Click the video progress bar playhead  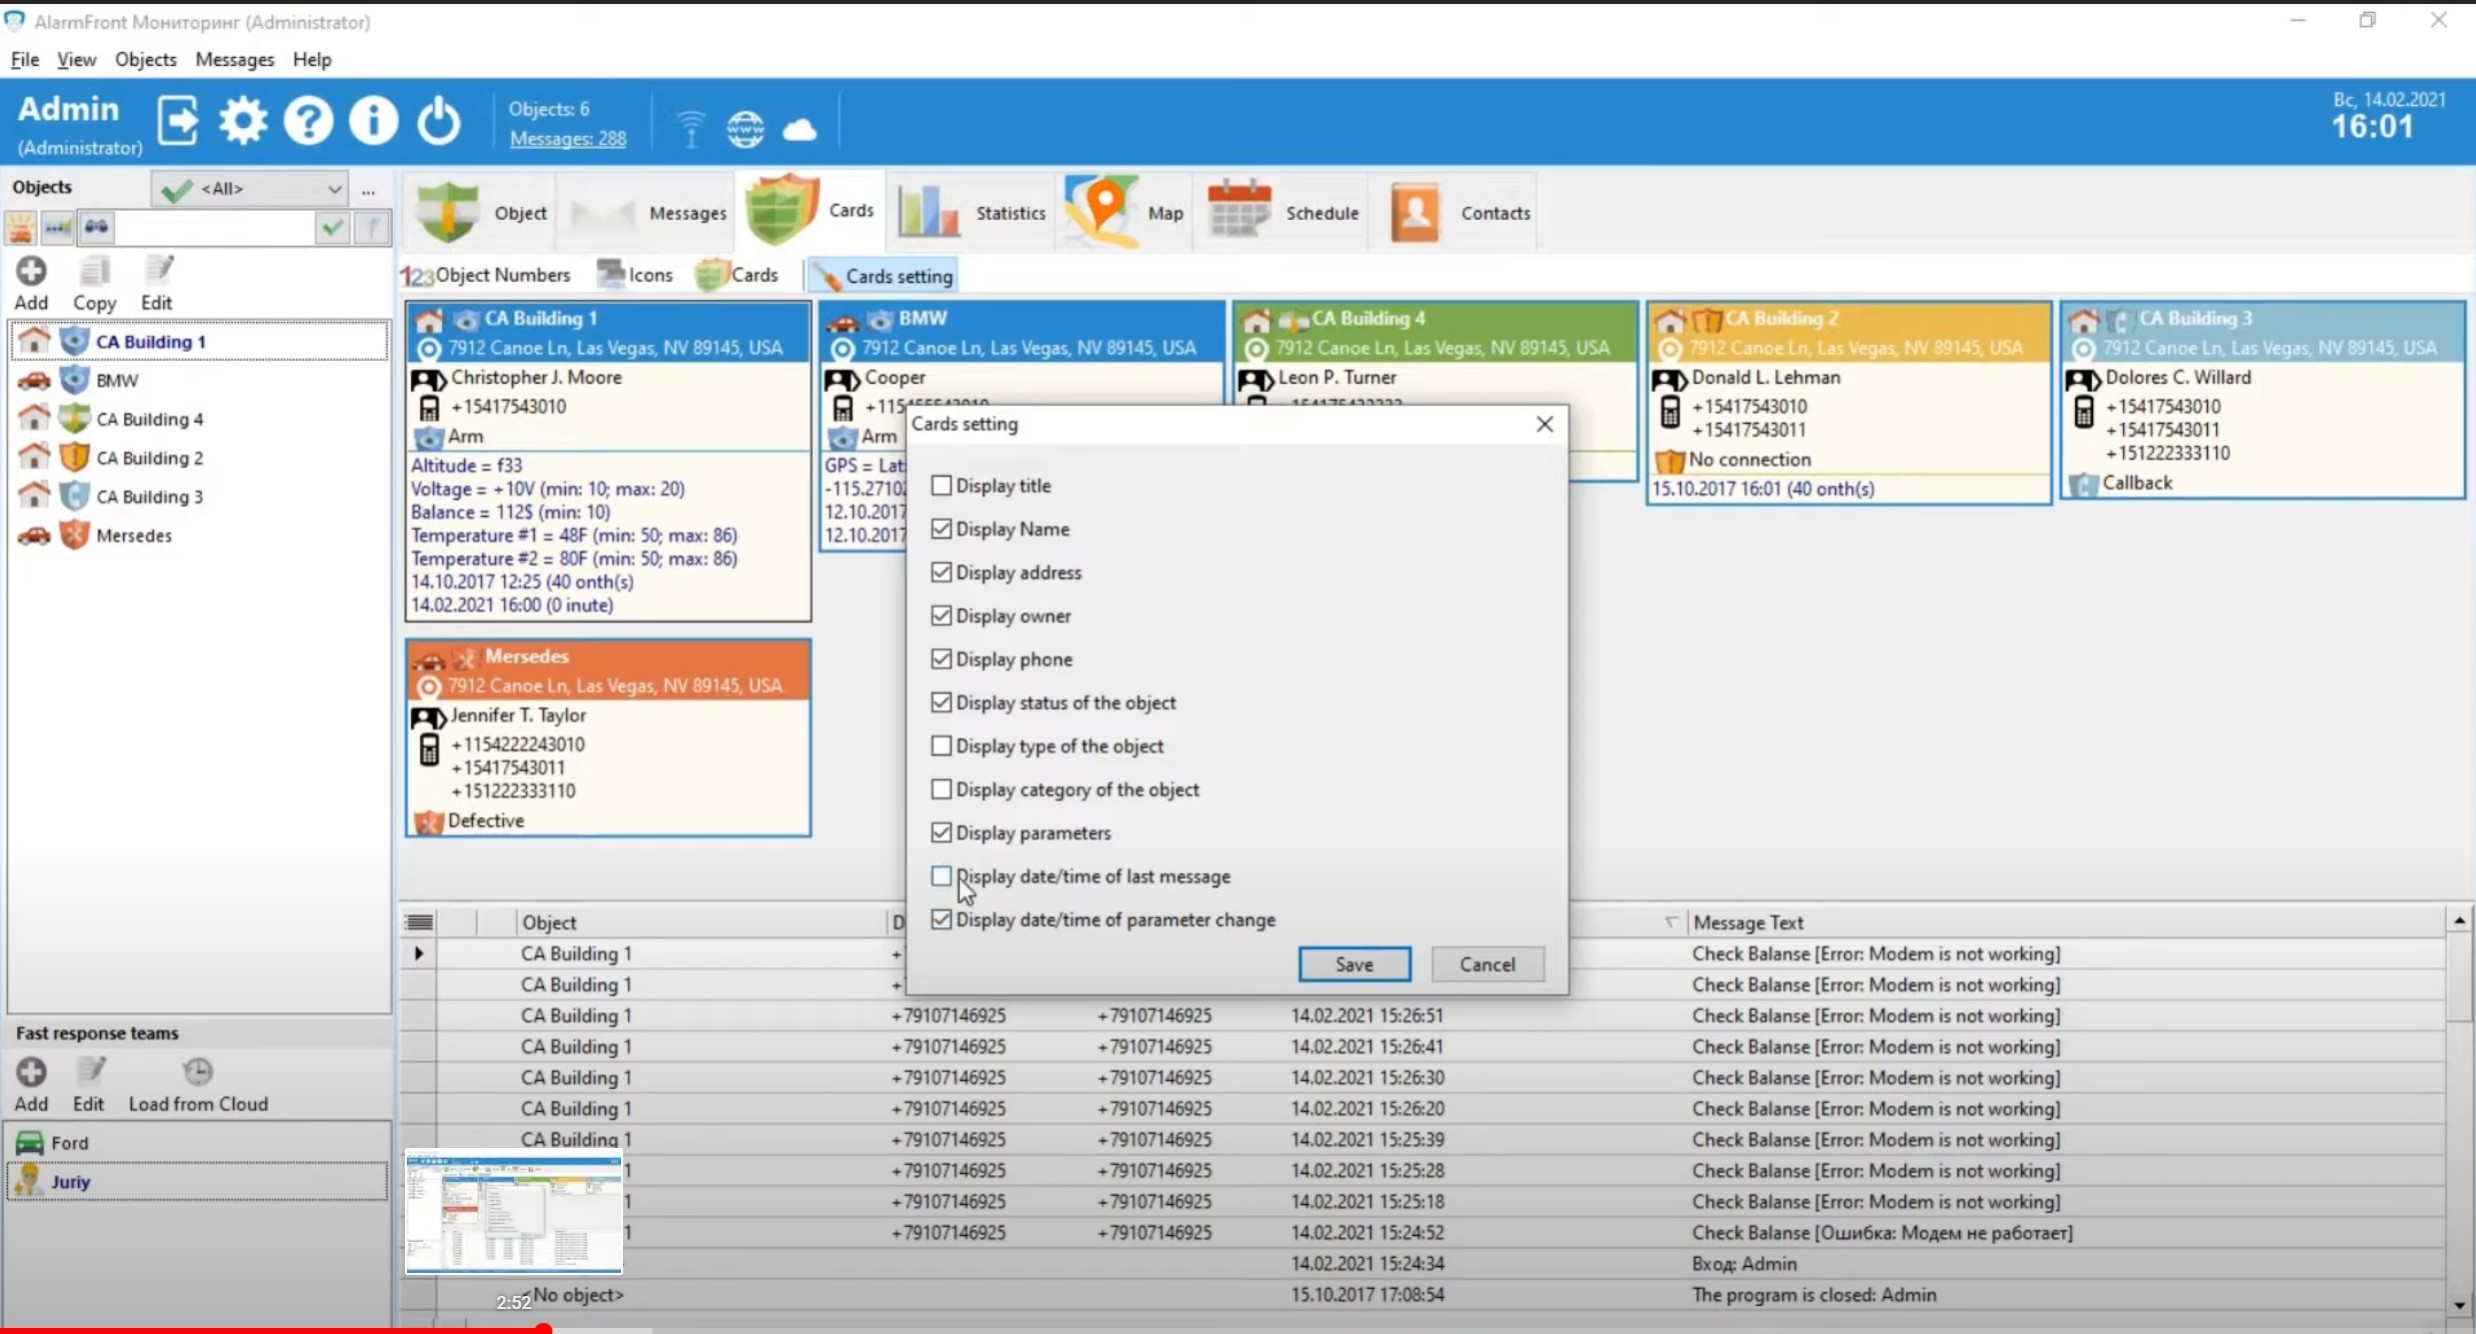pos(543,1328)
